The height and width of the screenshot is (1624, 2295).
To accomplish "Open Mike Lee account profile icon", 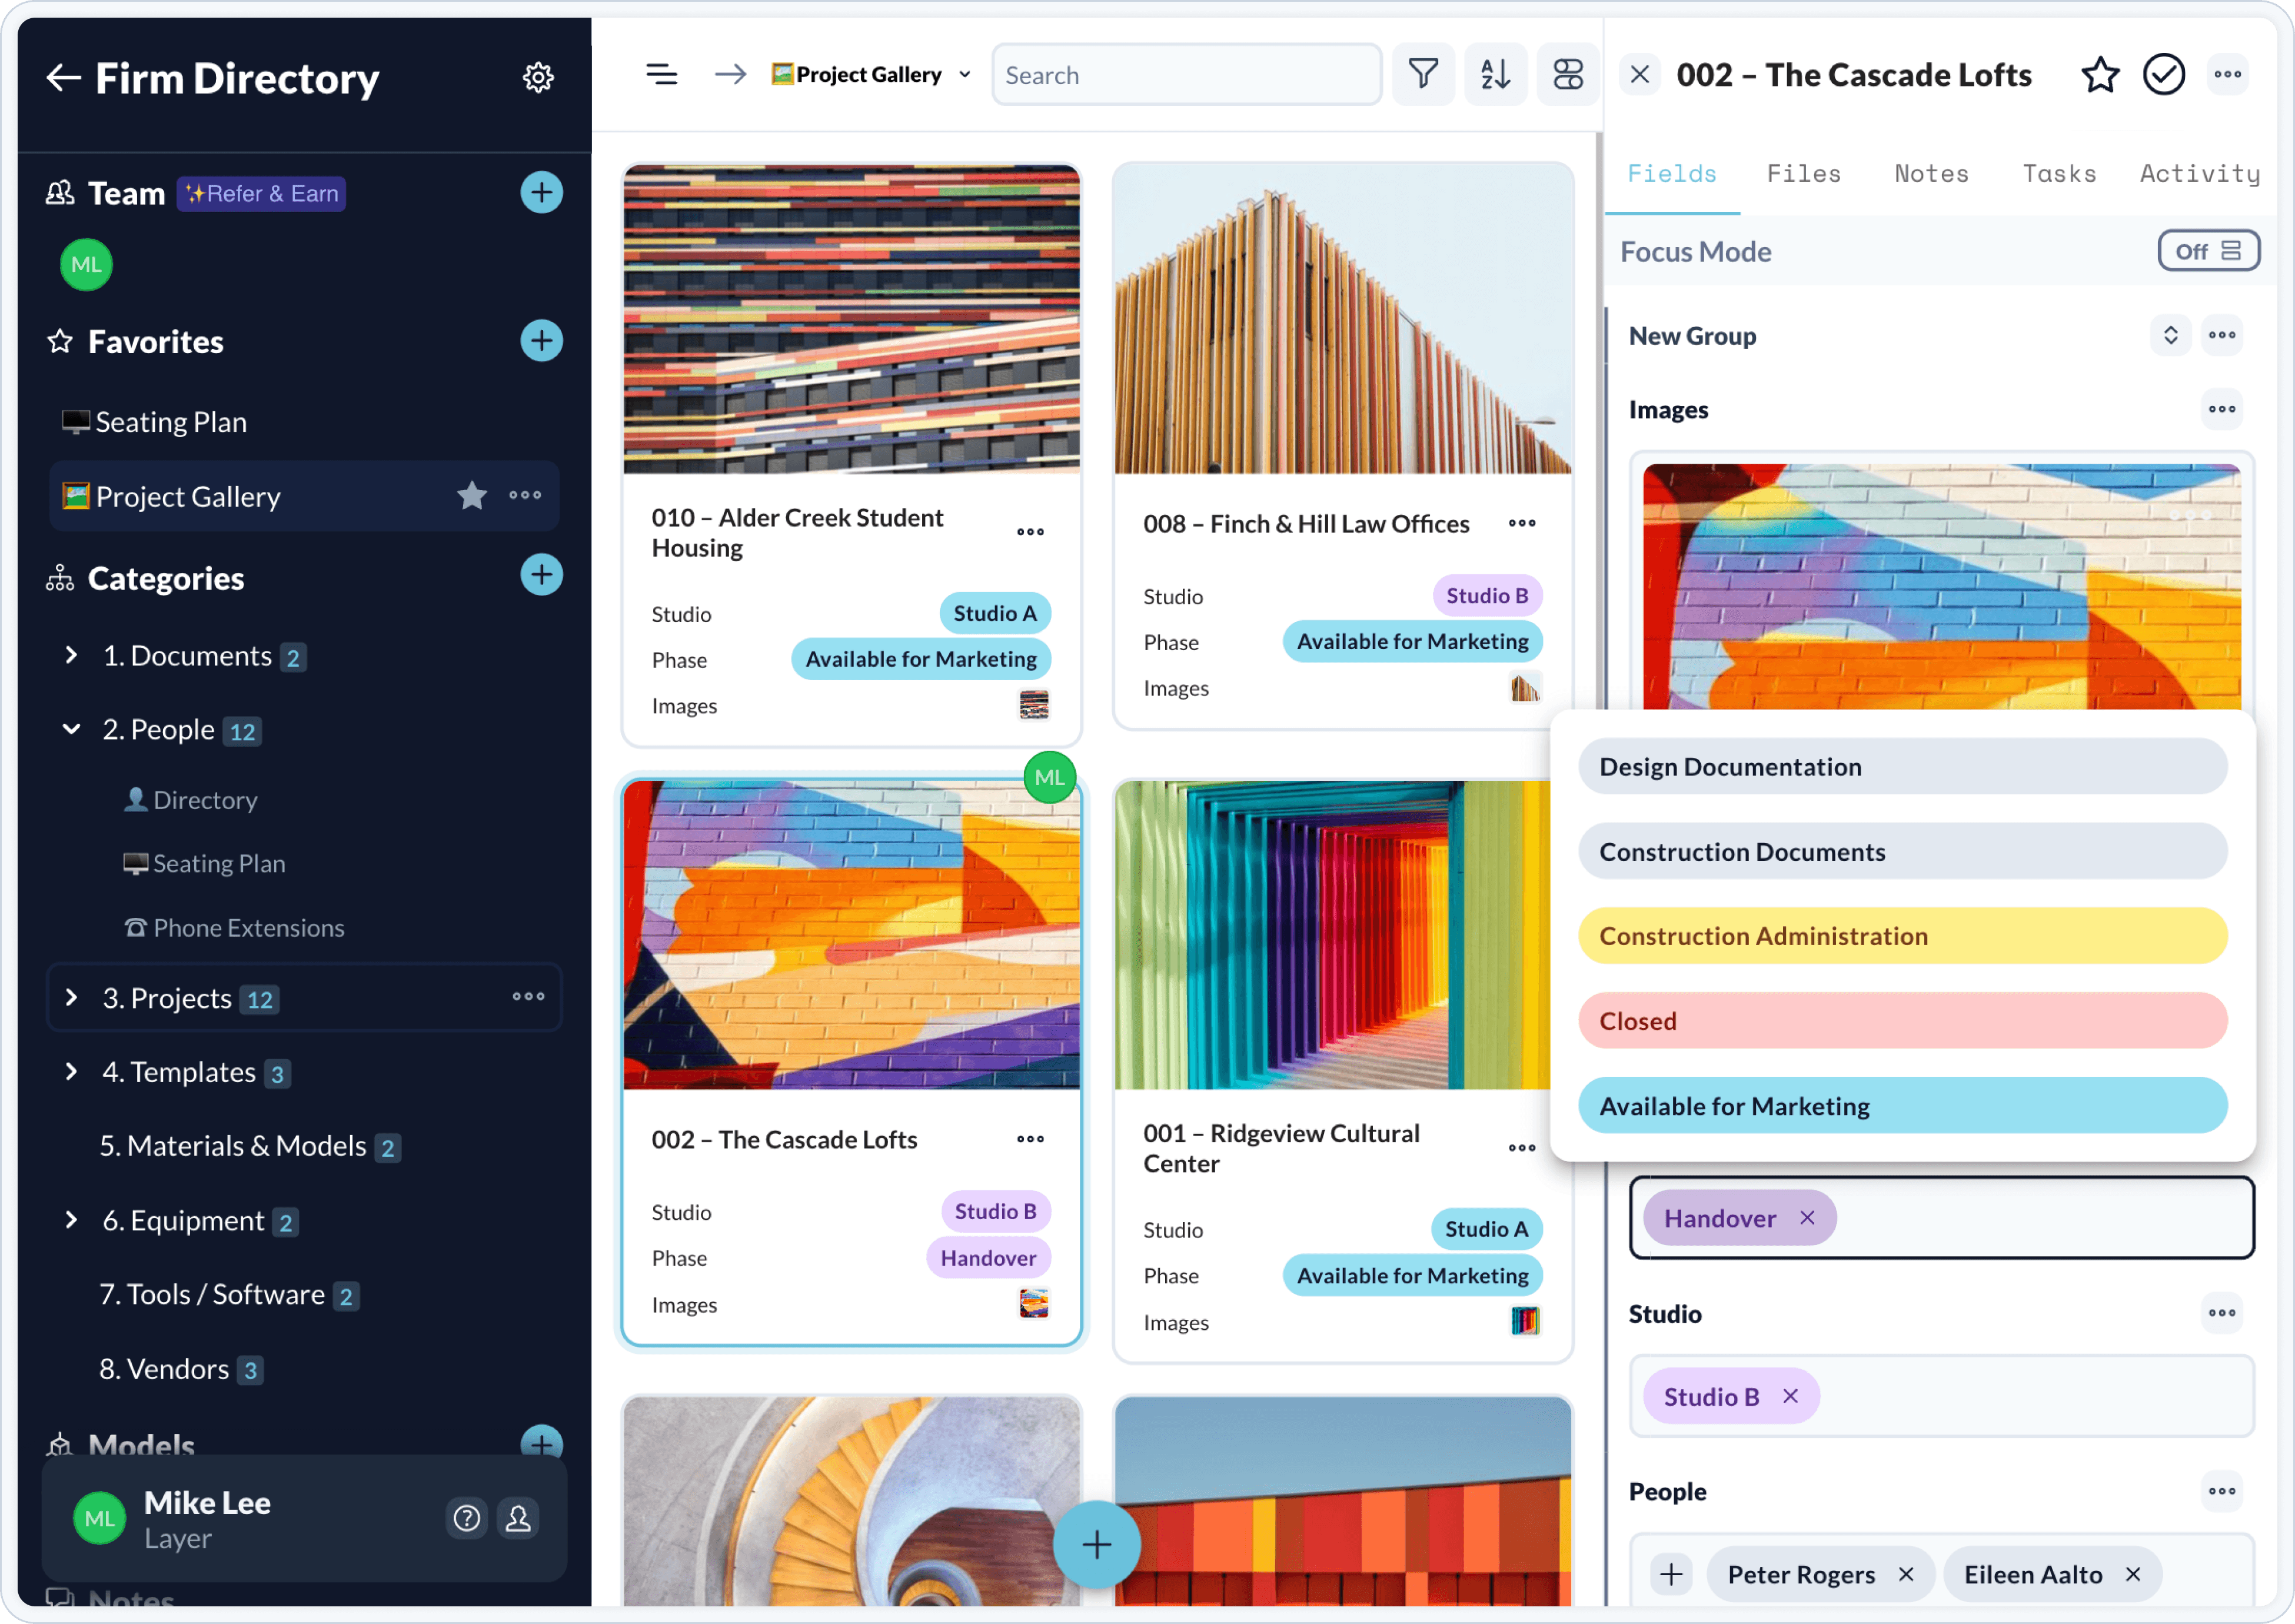I will pos(518,1518).
